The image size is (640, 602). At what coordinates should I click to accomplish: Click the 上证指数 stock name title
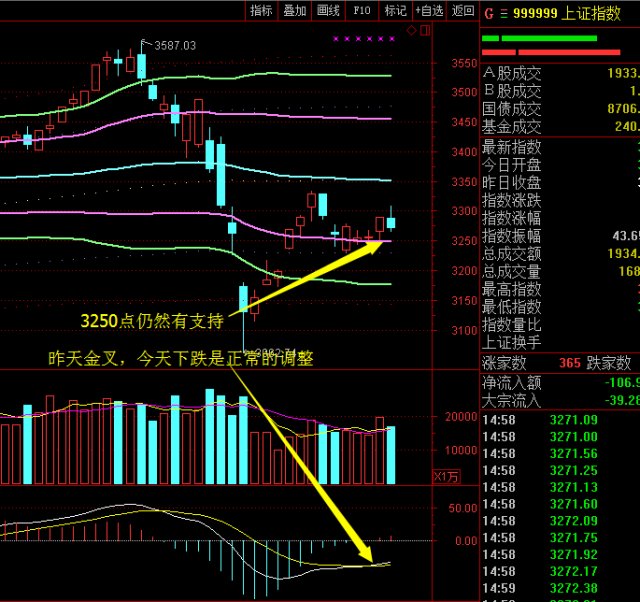tap(591, 13)
